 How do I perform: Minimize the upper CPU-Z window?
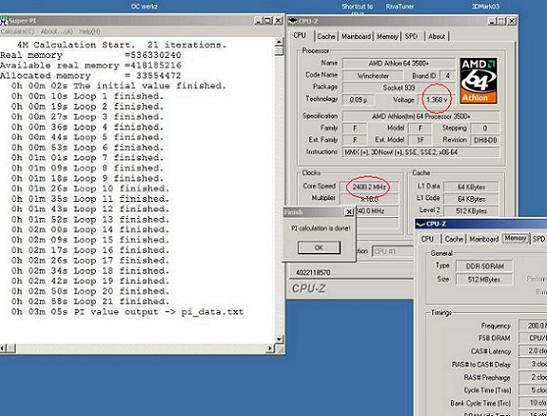492,21
